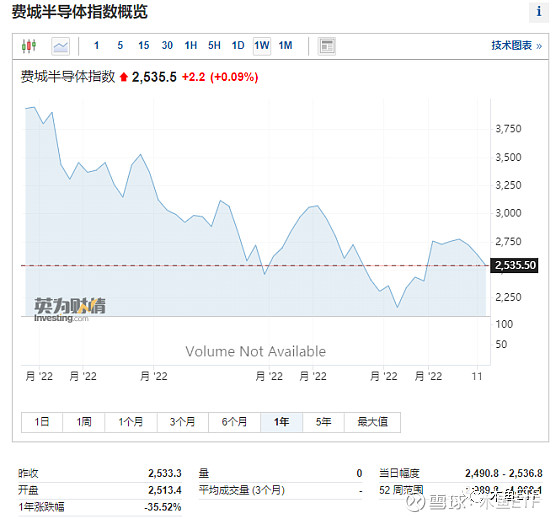Open the news overlay icon in toolbar
This screenshot has height=519, width=556.
point(327,46)
